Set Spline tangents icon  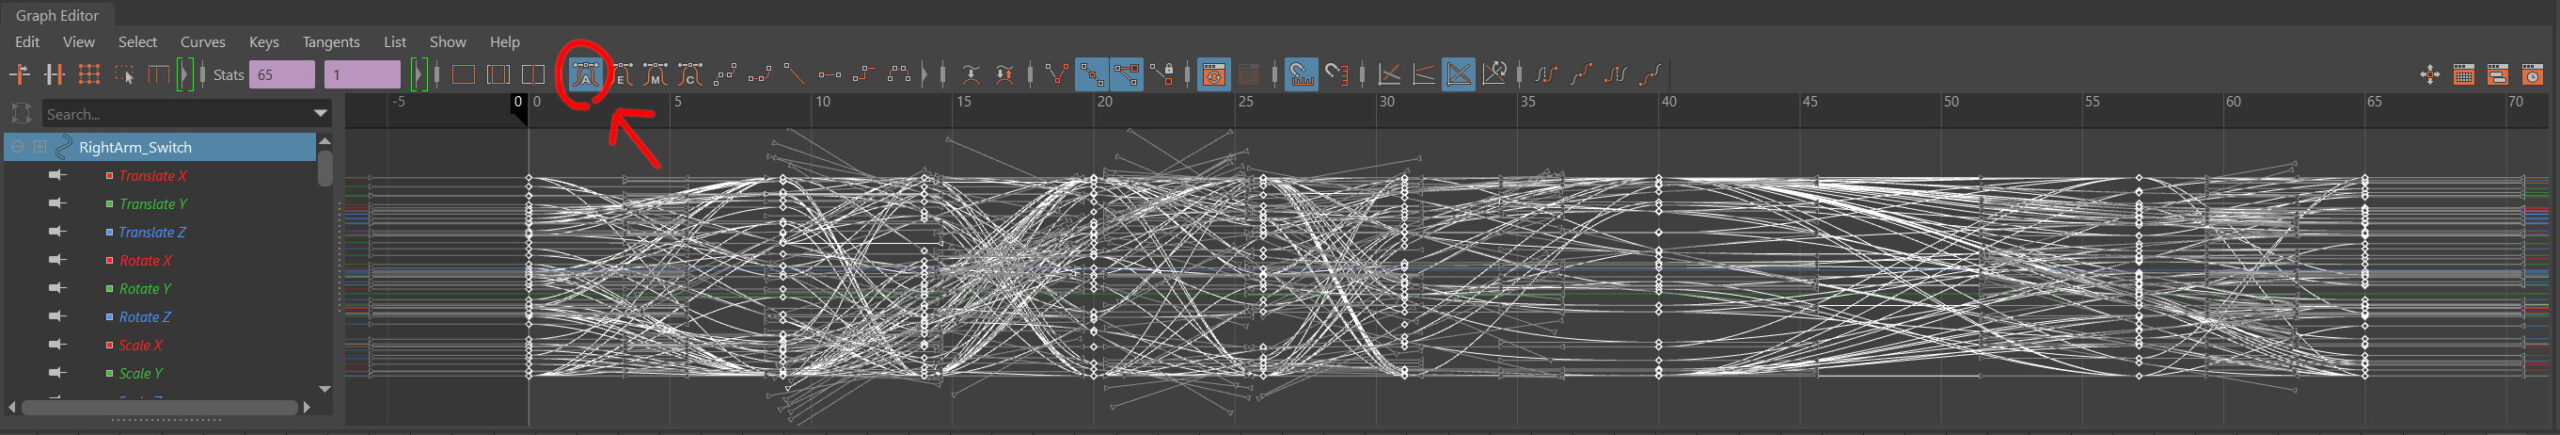click(725, 74)
